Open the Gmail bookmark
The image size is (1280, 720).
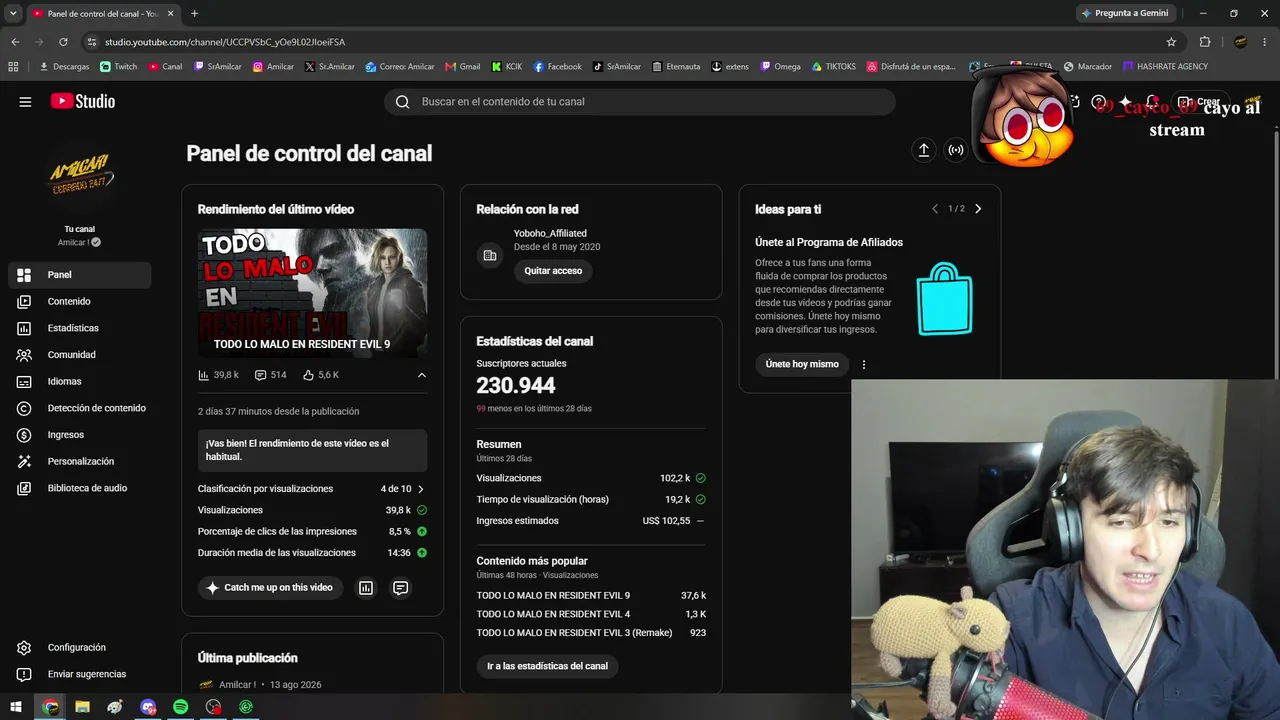click(463, 67)
